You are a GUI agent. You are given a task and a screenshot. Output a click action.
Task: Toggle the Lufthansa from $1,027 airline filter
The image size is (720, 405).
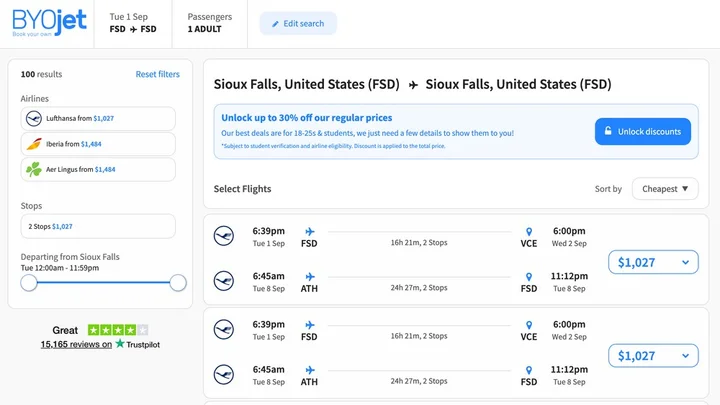pos(98,118)
